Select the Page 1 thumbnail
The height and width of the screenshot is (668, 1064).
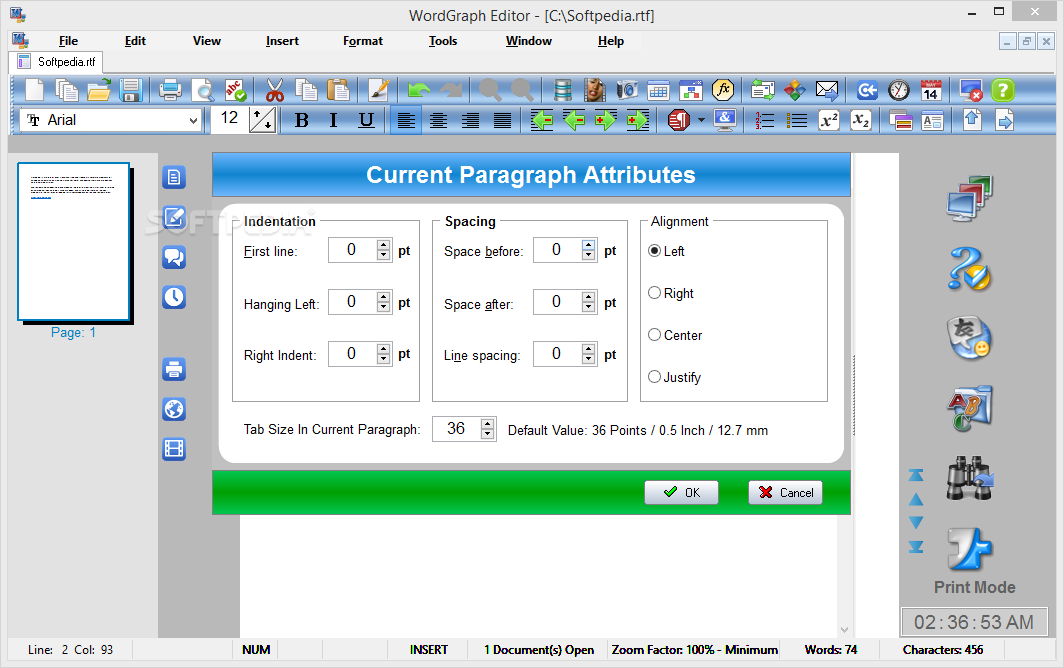tap(74, 242)
